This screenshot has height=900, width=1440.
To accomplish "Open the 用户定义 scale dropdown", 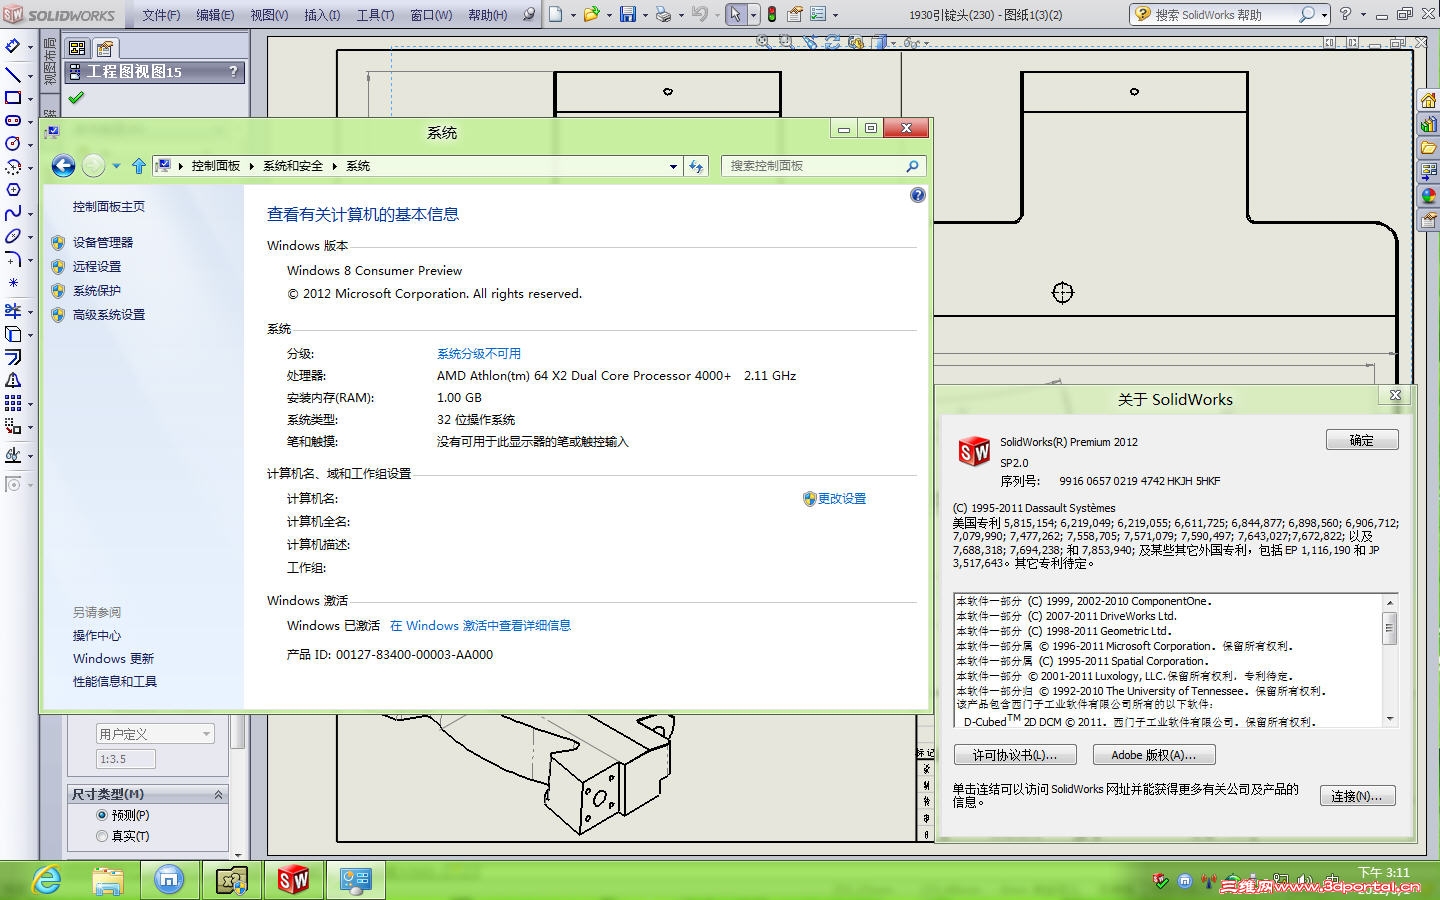I will (155, 734).
